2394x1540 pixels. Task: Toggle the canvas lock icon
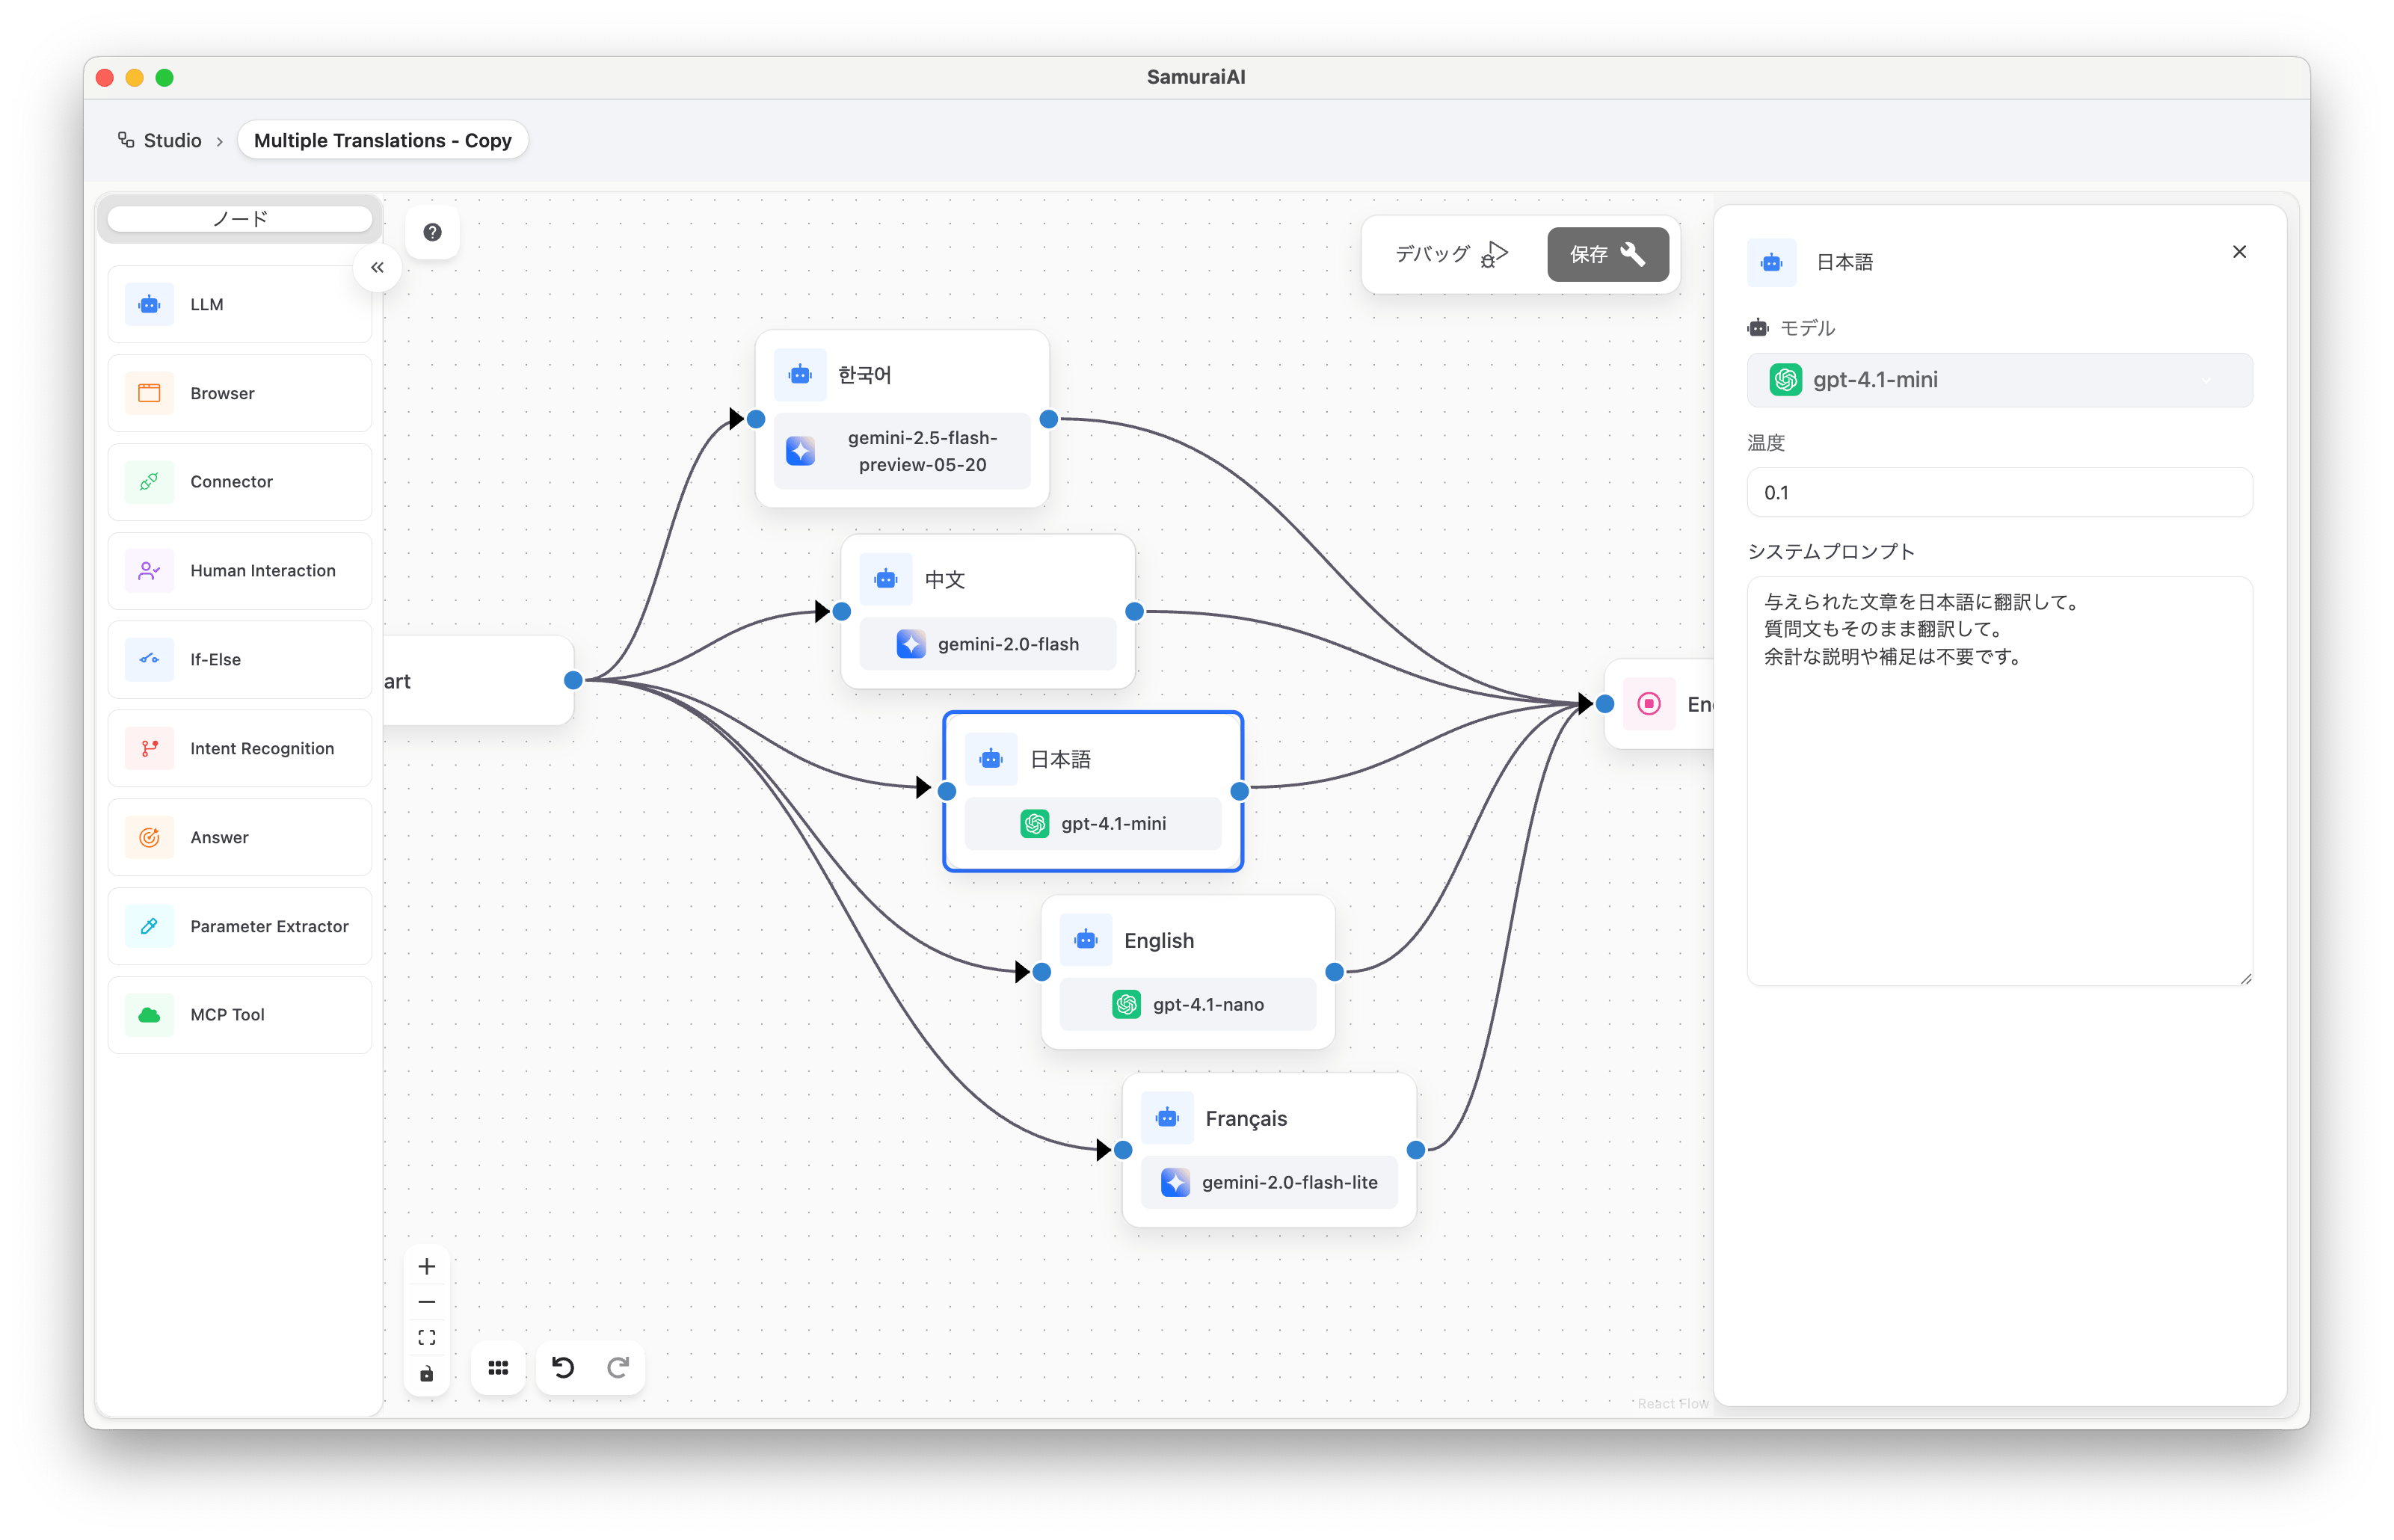tap(427, 1373)
